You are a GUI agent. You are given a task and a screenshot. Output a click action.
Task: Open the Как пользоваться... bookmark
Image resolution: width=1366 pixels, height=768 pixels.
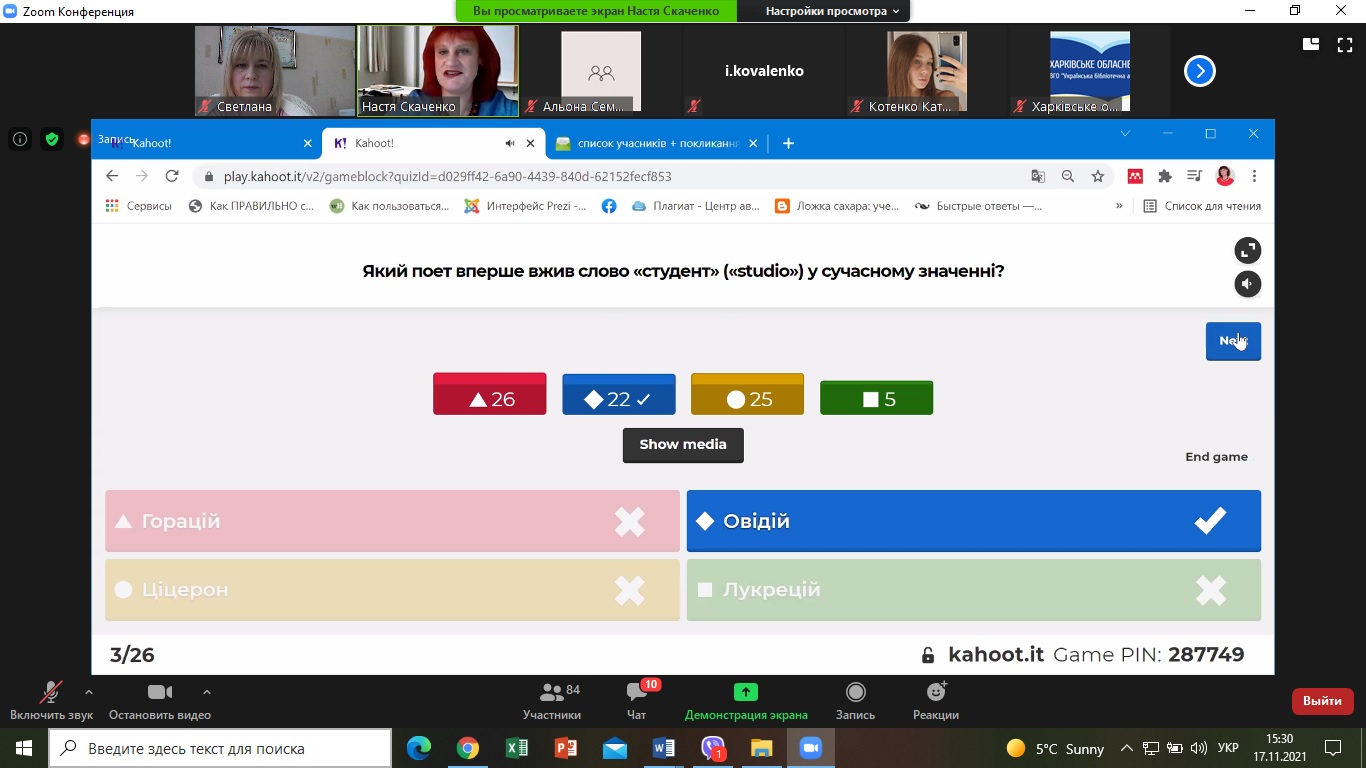click(x=390, y=206)
